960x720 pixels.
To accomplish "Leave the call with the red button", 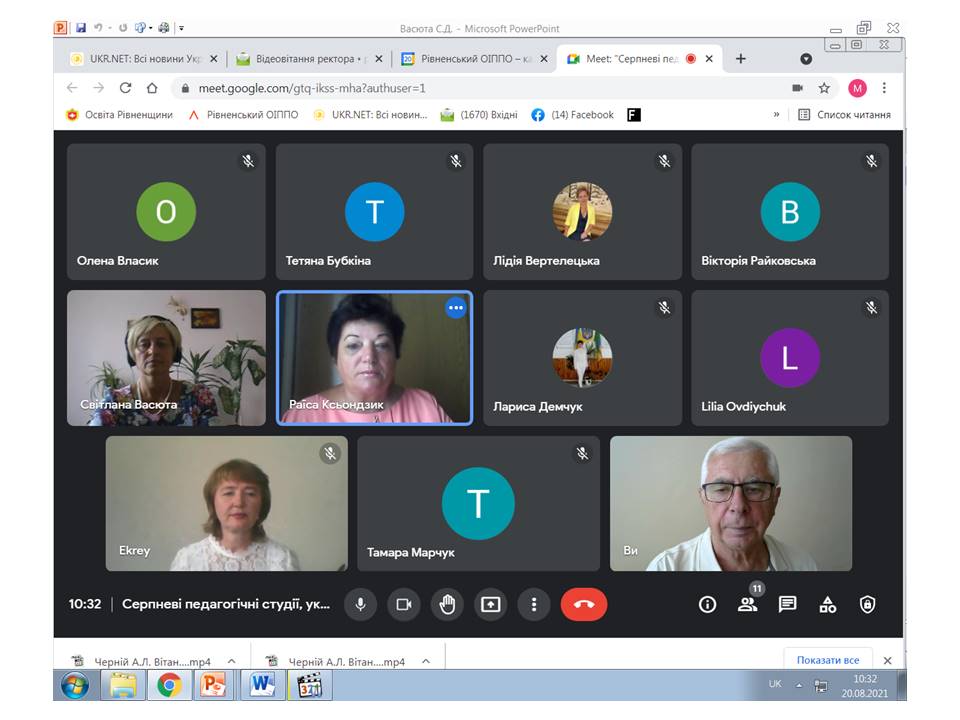I will (583, 604).
